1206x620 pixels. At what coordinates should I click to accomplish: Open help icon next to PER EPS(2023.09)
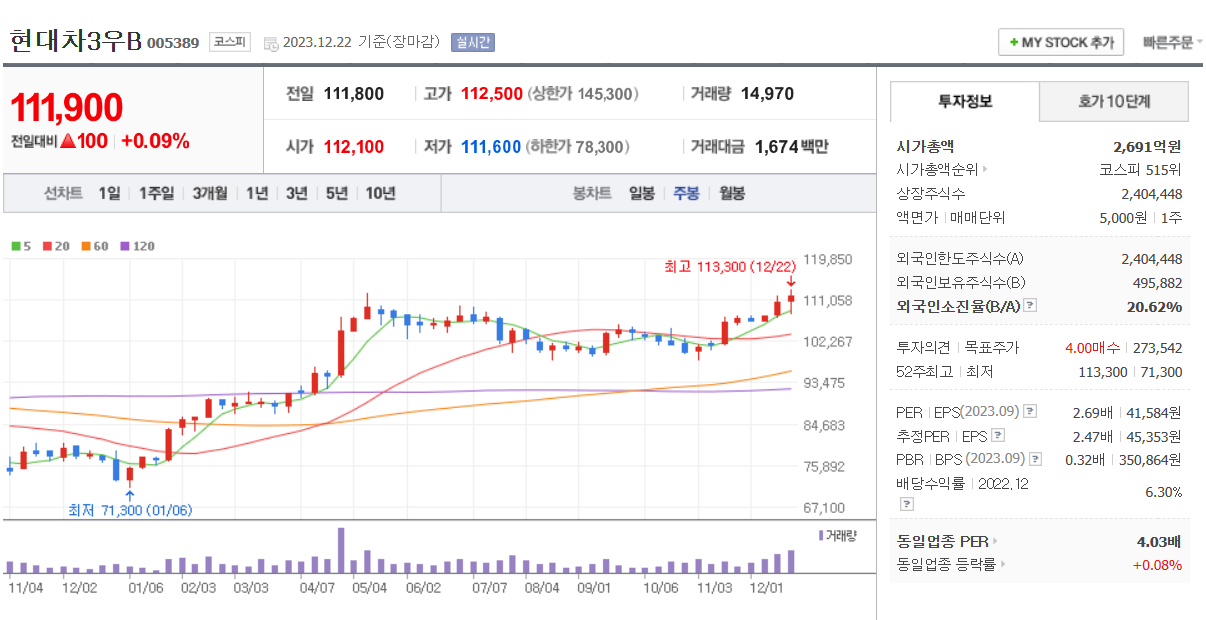(1030, 411)
